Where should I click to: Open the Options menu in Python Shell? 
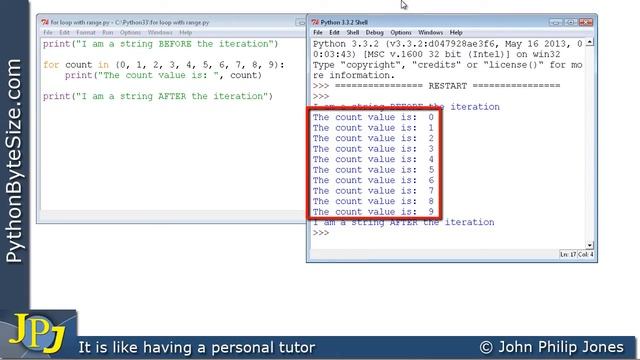[400, 32]
